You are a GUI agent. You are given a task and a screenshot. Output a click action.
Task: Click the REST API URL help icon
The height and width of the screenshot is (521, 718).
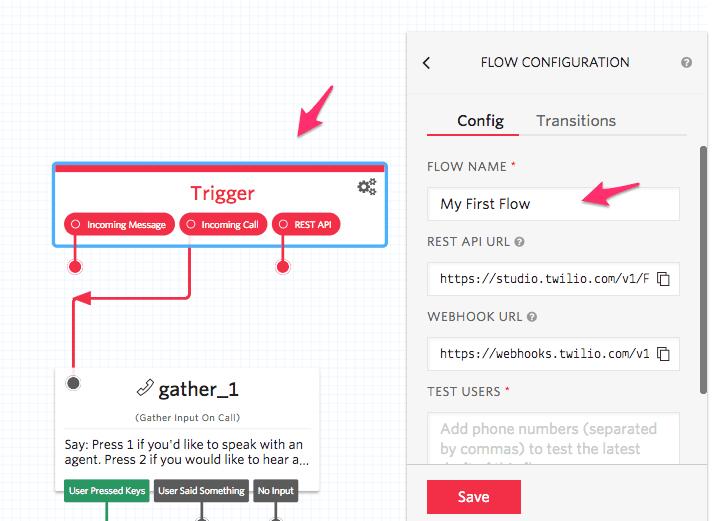coord(520,242)
